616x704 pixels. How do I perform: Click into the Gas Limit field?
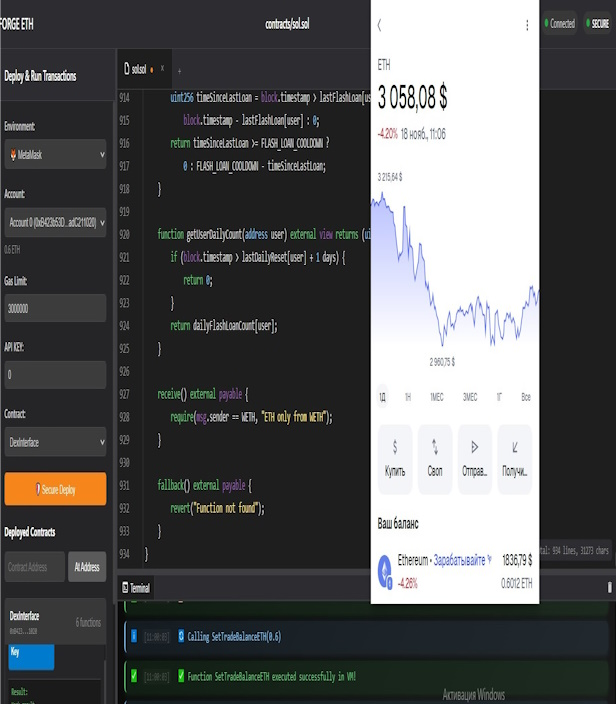(55, 308)
